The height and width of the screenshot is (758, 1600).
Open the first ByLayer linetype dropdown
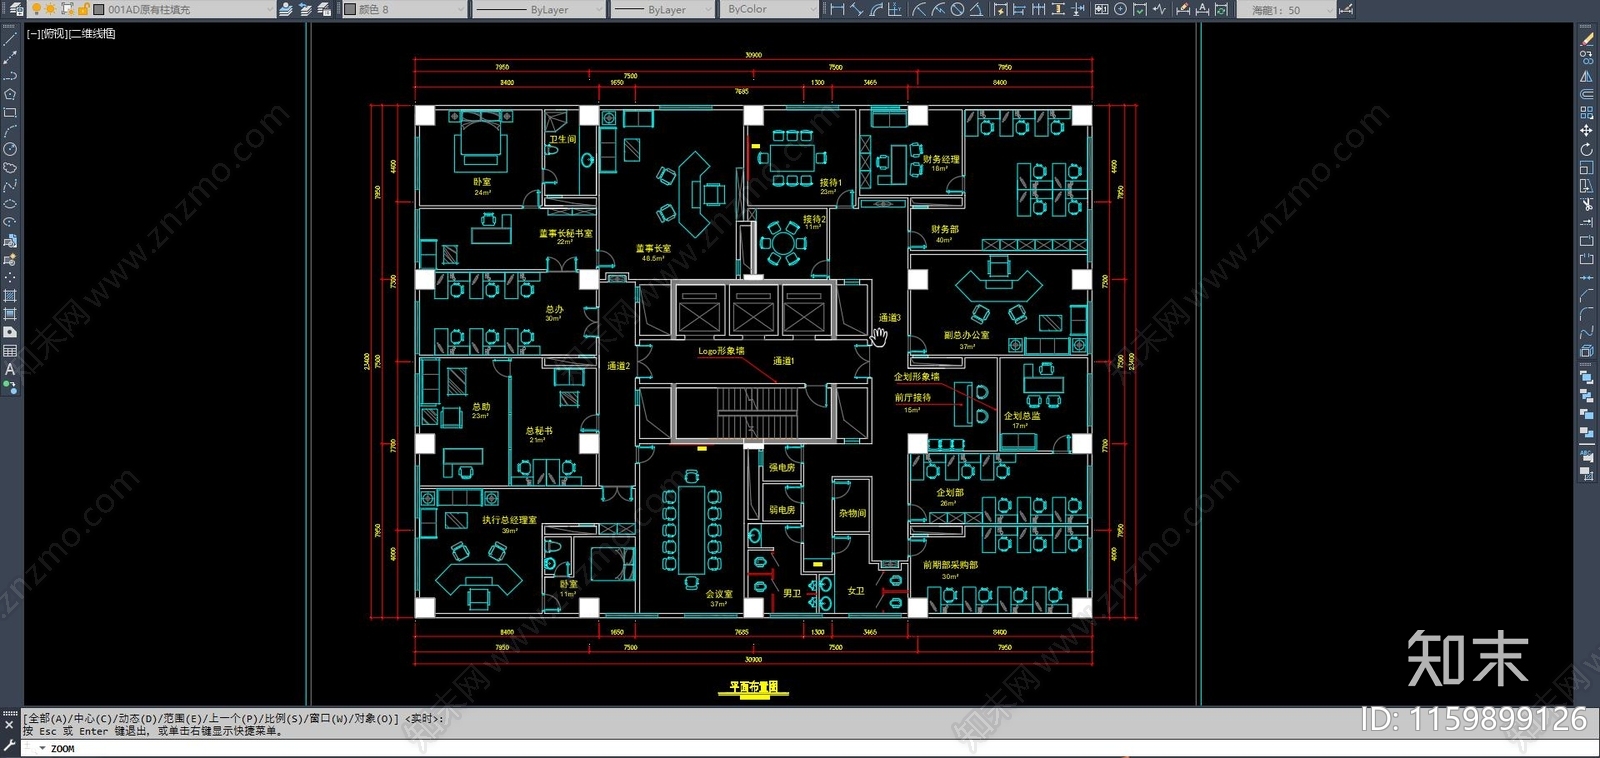538,9
